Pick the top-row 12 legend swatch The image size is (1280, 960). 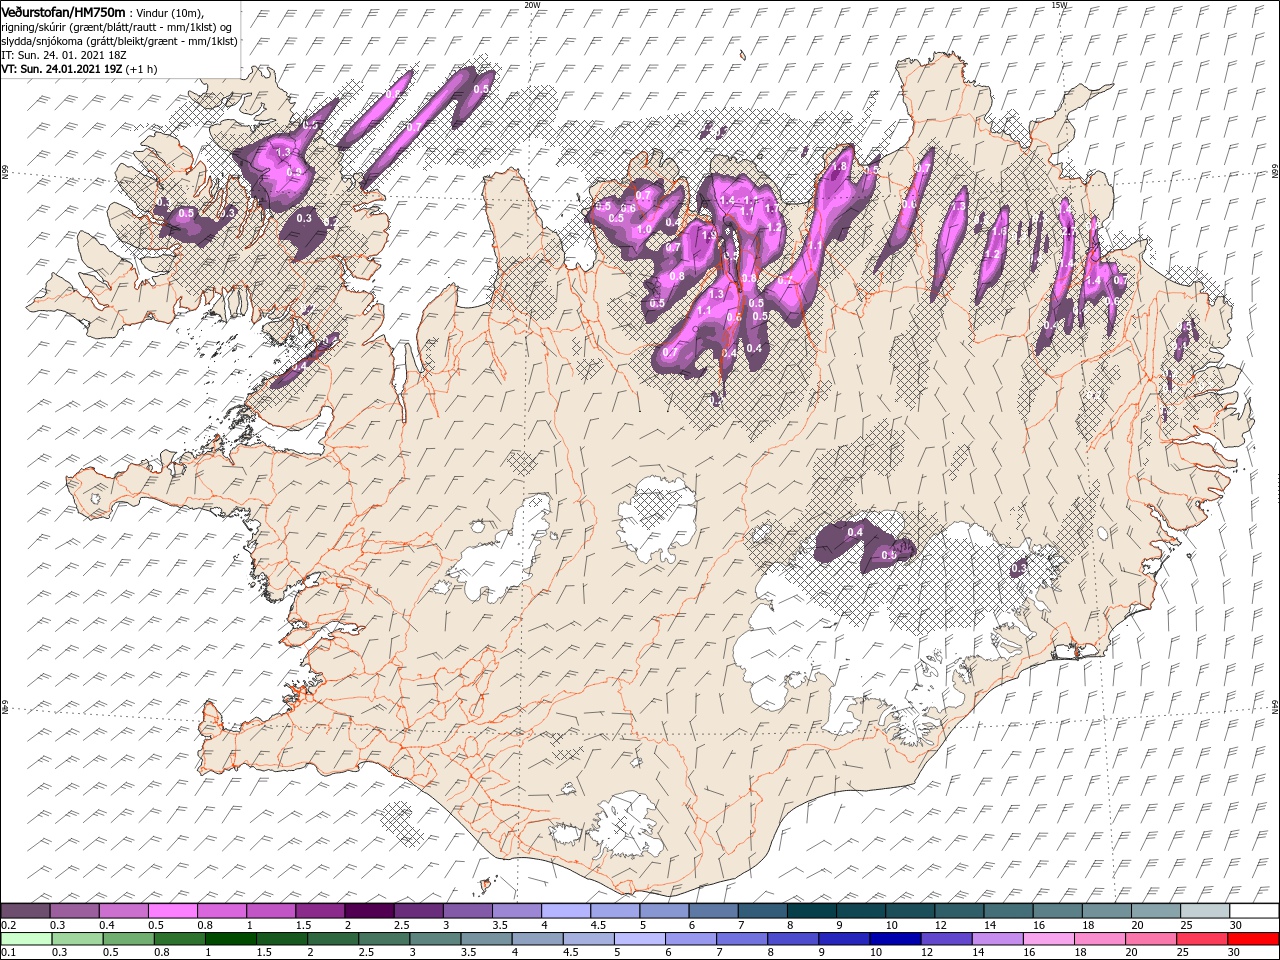click(958, 911)
